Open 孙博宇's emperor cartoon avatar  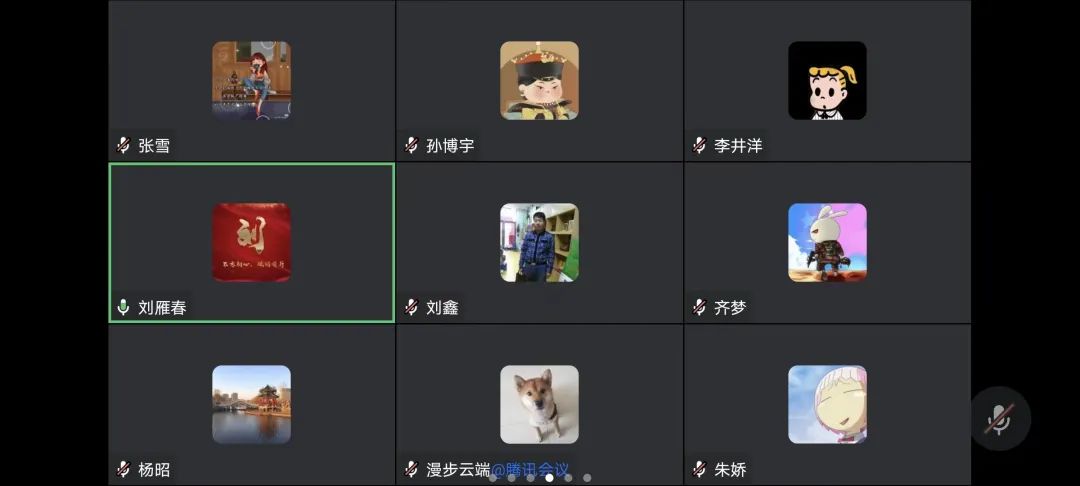539,81
